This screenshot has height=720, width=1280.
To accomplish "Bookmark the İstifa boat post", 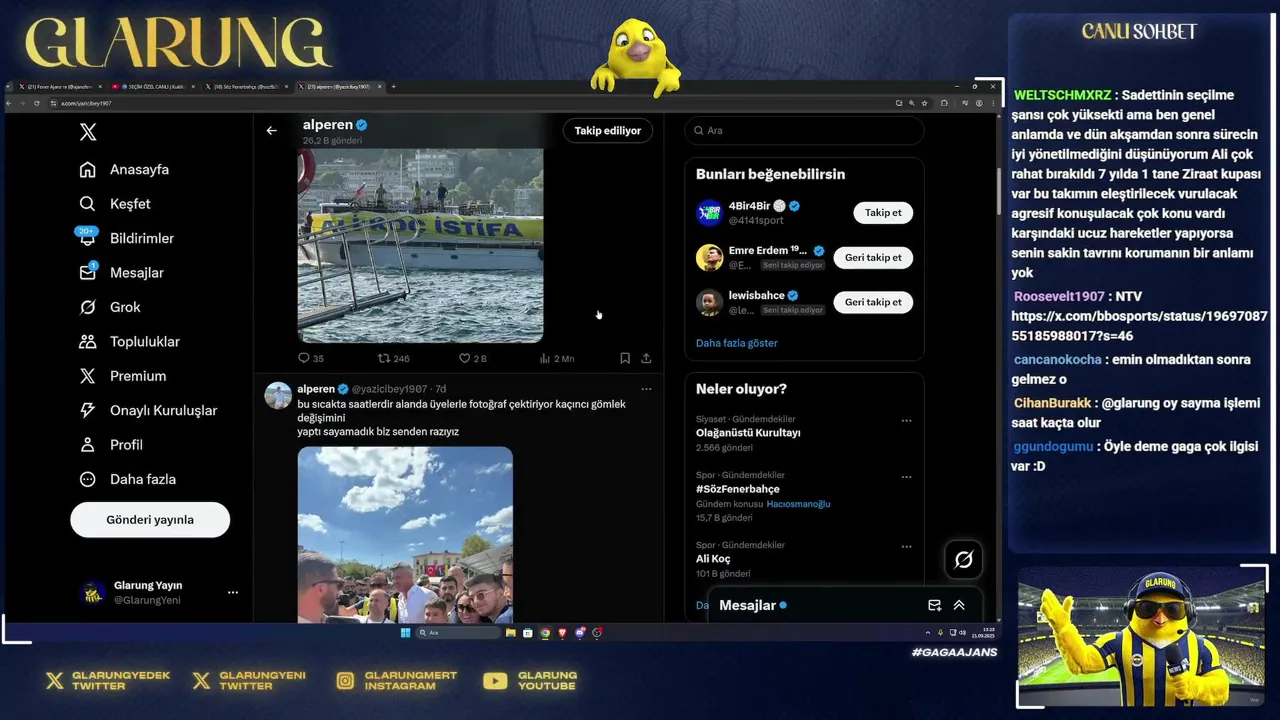I will tap(625, 358).
